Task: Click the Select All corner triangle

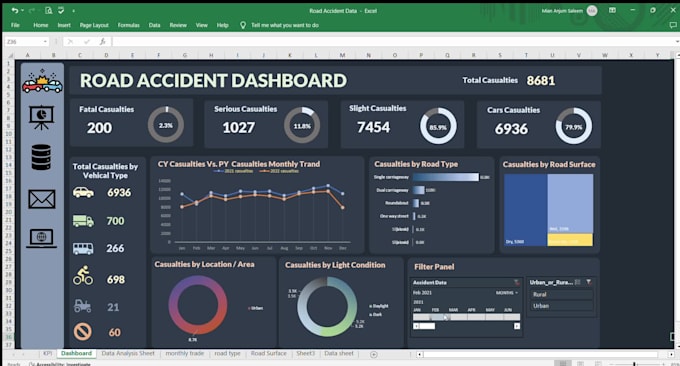Action: tap(10, 56)
